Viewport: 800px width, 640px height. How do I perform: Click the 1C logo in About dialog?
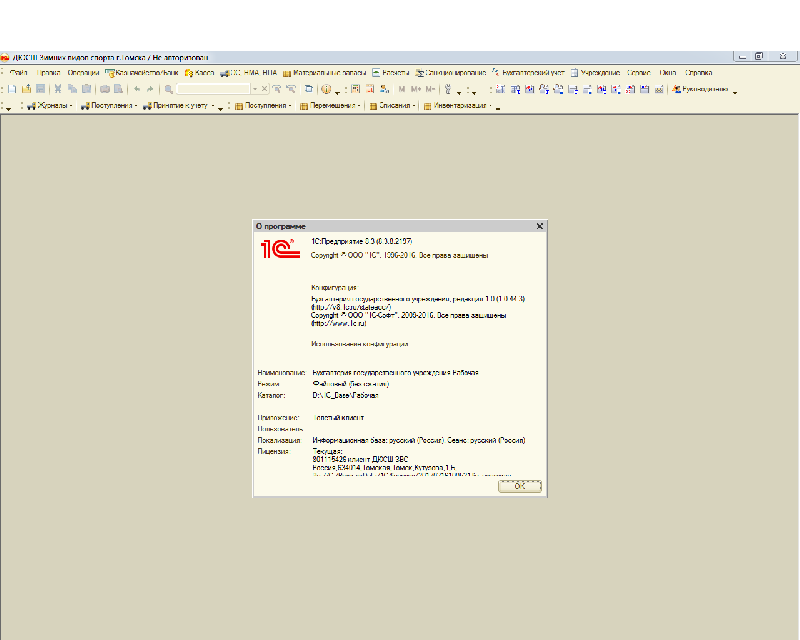coord(280,249)
